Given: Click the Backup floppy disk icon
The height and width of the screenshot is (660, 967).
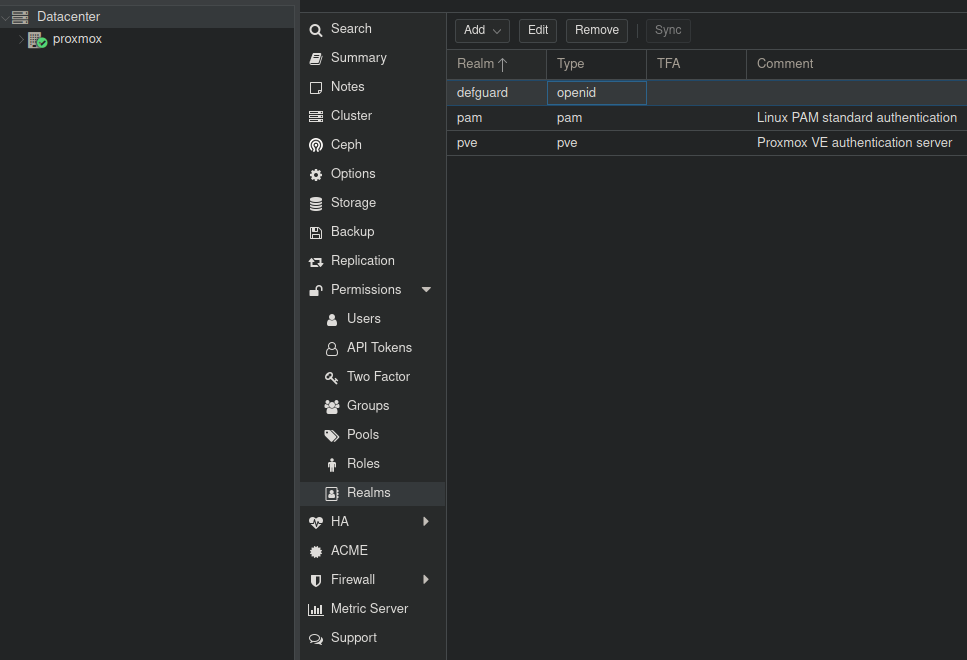Looking at the screenshot, I should (316, 232).
